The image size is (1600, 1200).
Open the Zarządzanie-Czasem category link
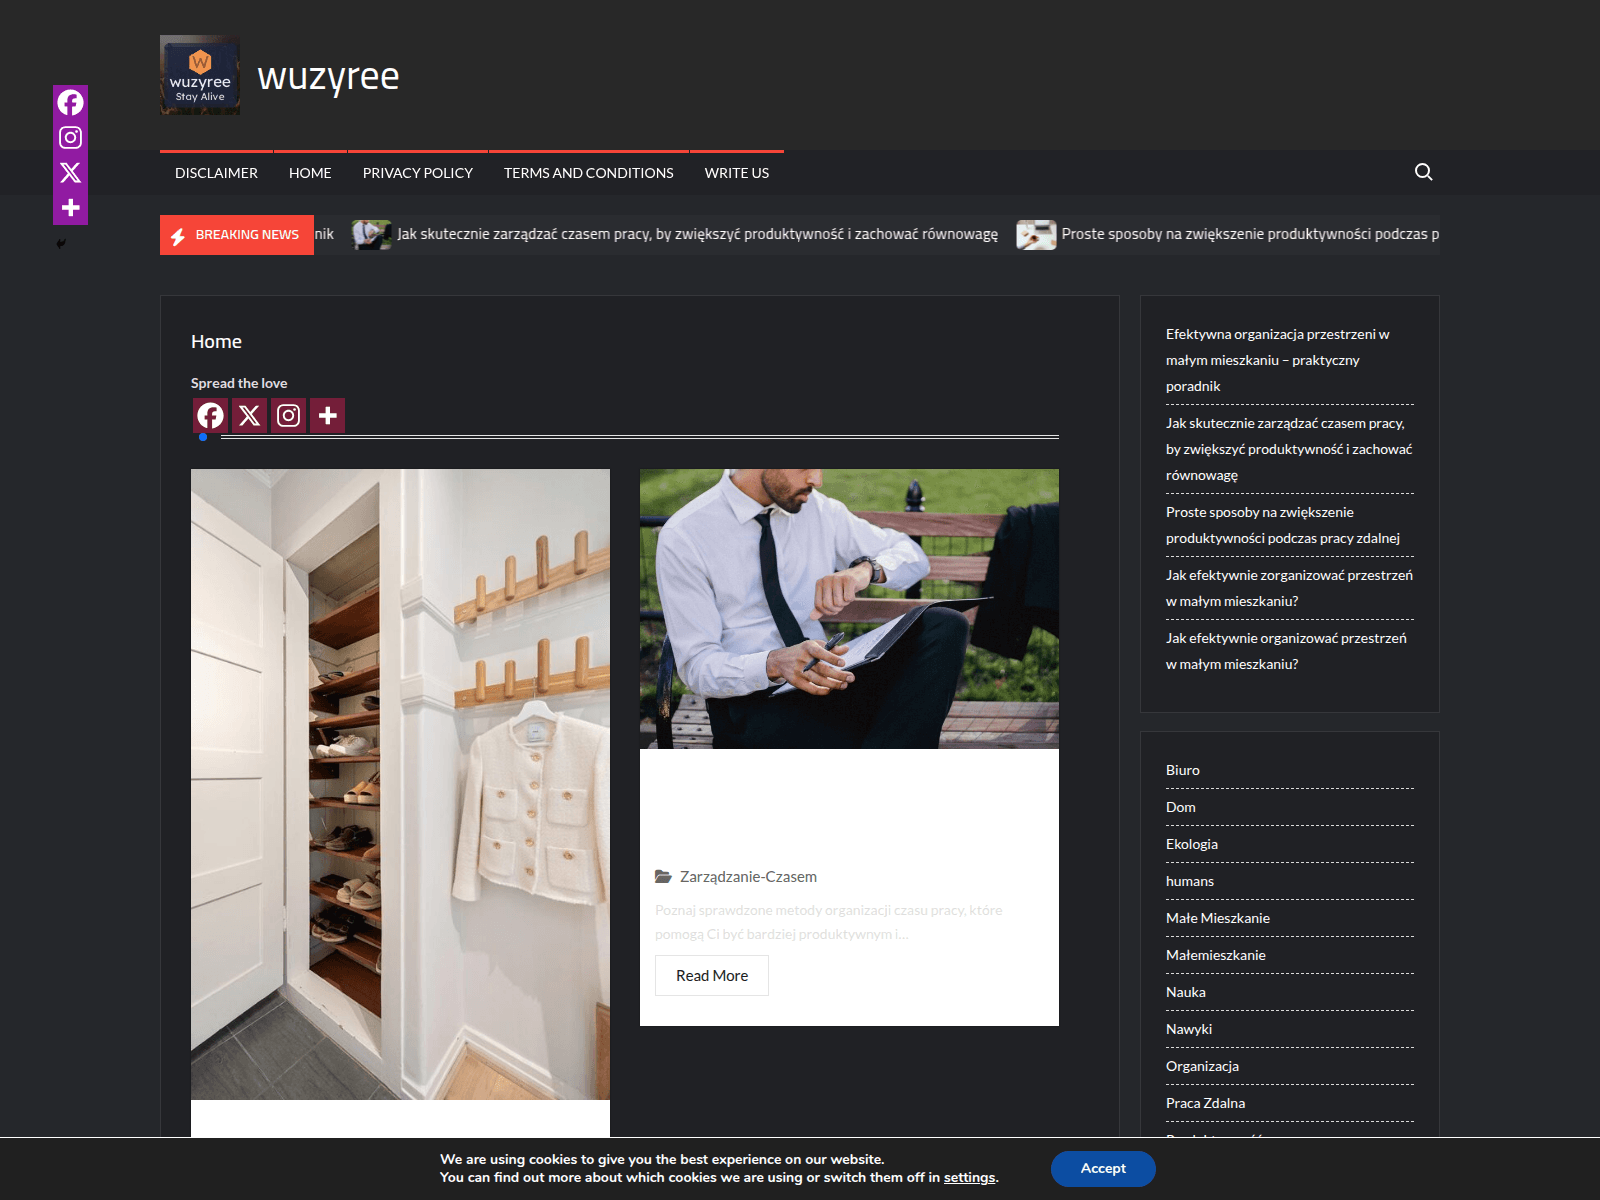pos(748,876)
